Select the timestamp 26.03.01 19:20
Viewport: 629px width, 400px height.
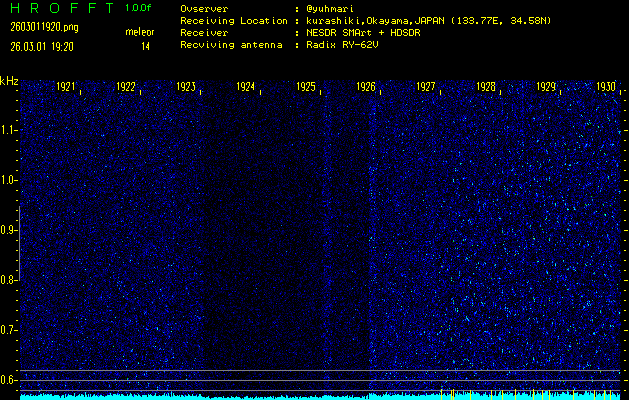click(42, 47)
